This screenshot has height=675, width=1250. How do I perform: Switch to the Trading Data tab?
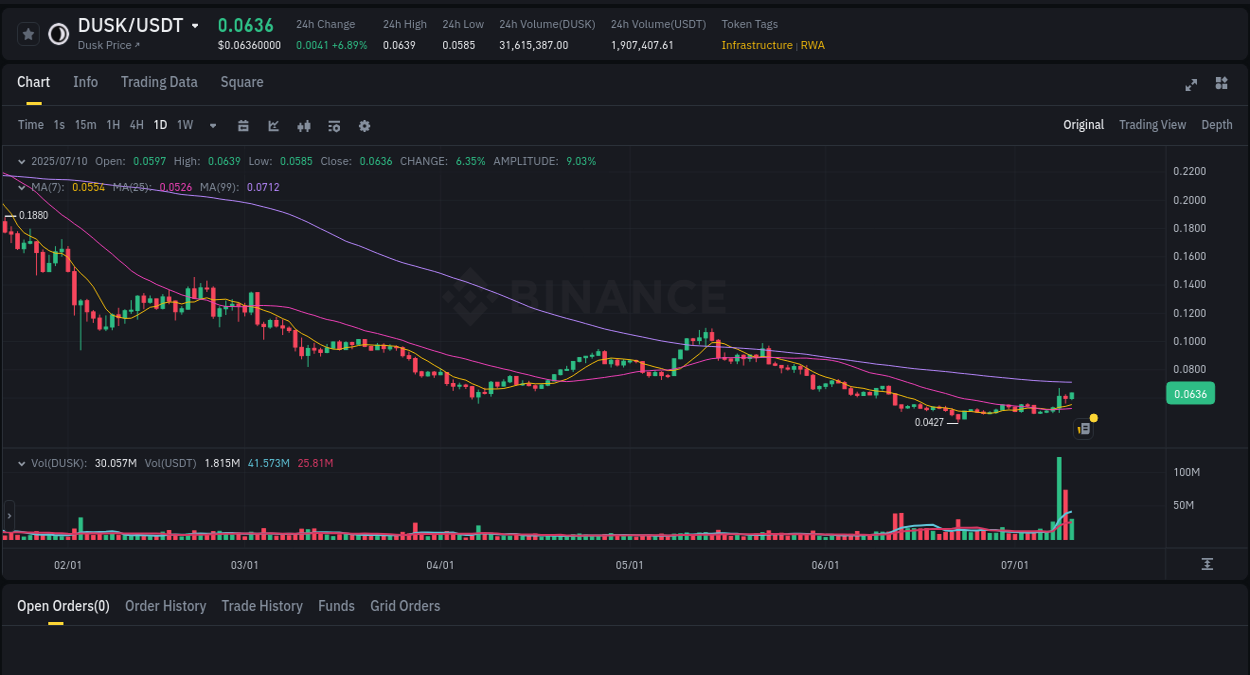pos(159,82)
